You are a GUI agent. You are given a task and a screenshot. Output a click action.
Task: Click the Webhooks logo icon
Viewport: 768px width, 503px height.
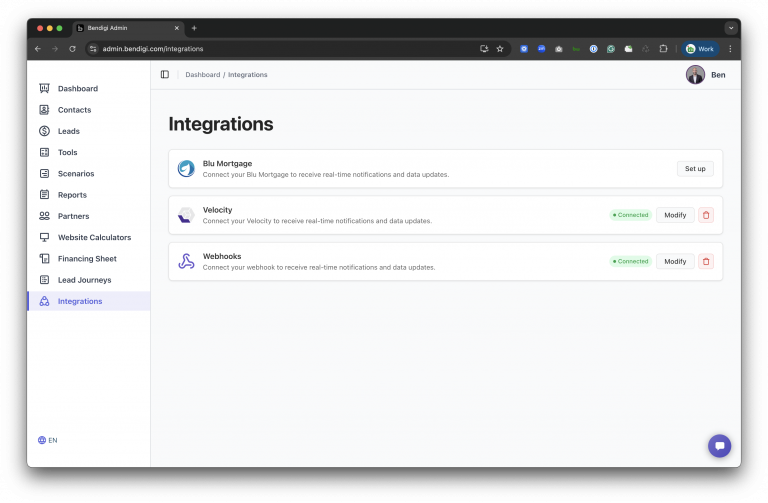point(186,261)
